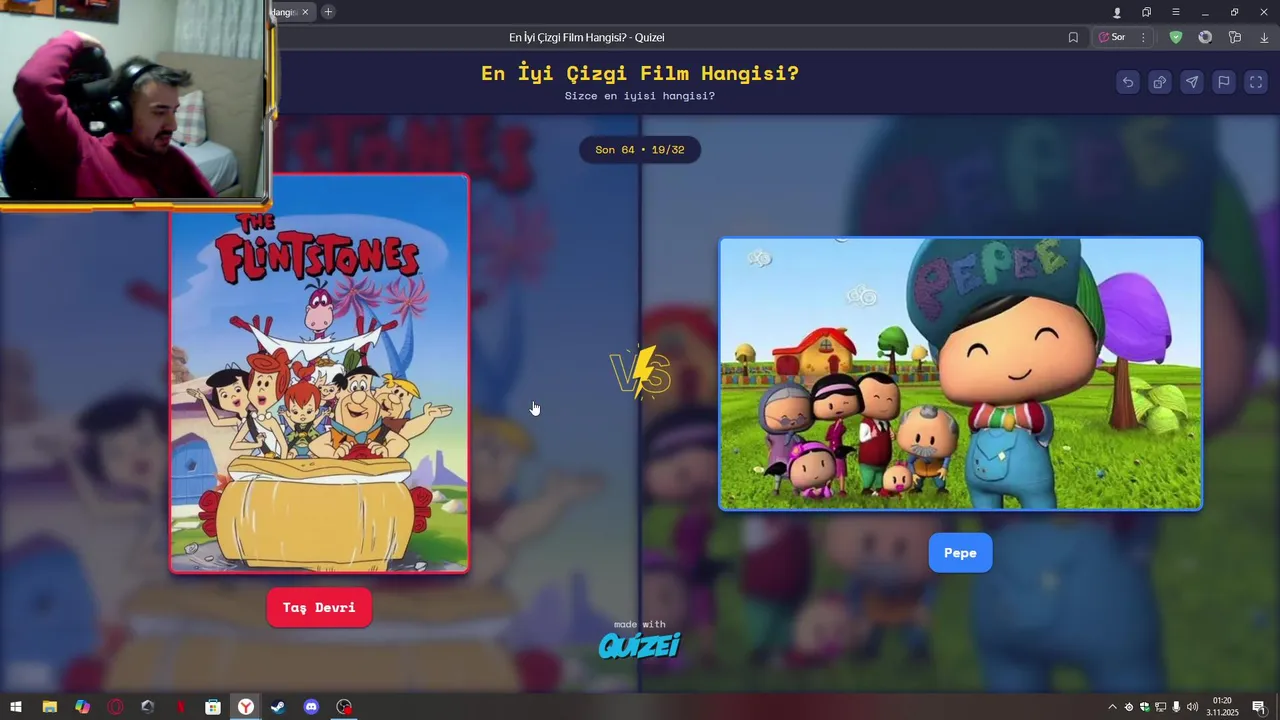Click the flag report button
1280x720 pixels.
click(x=1224, y=82)
